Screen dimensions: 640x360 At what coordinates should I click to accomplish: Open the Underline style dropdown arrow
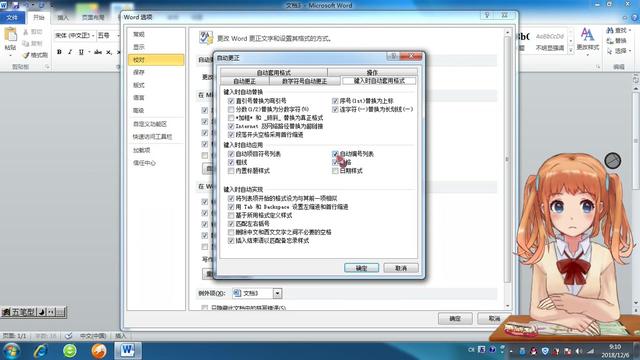(89, 52)
